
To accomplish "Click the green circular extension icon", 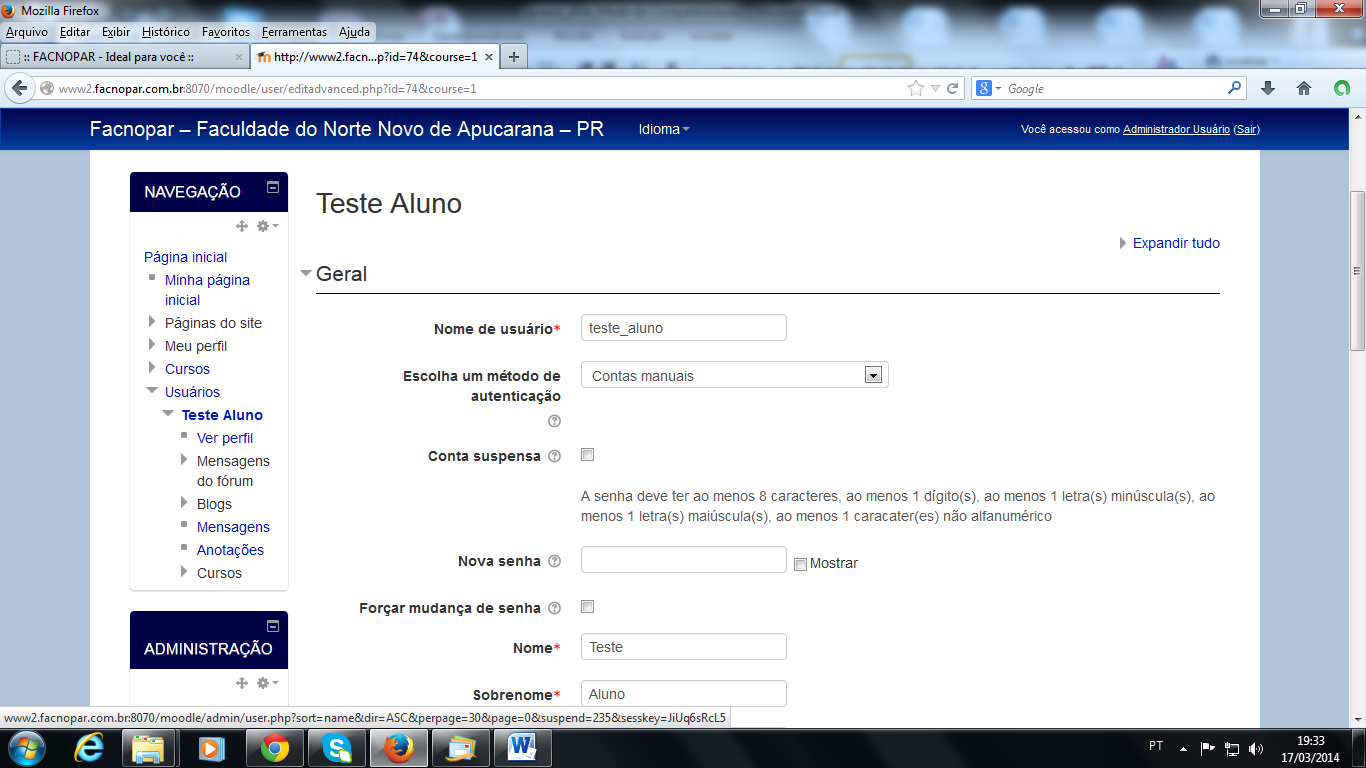I will click(1342, 88).
